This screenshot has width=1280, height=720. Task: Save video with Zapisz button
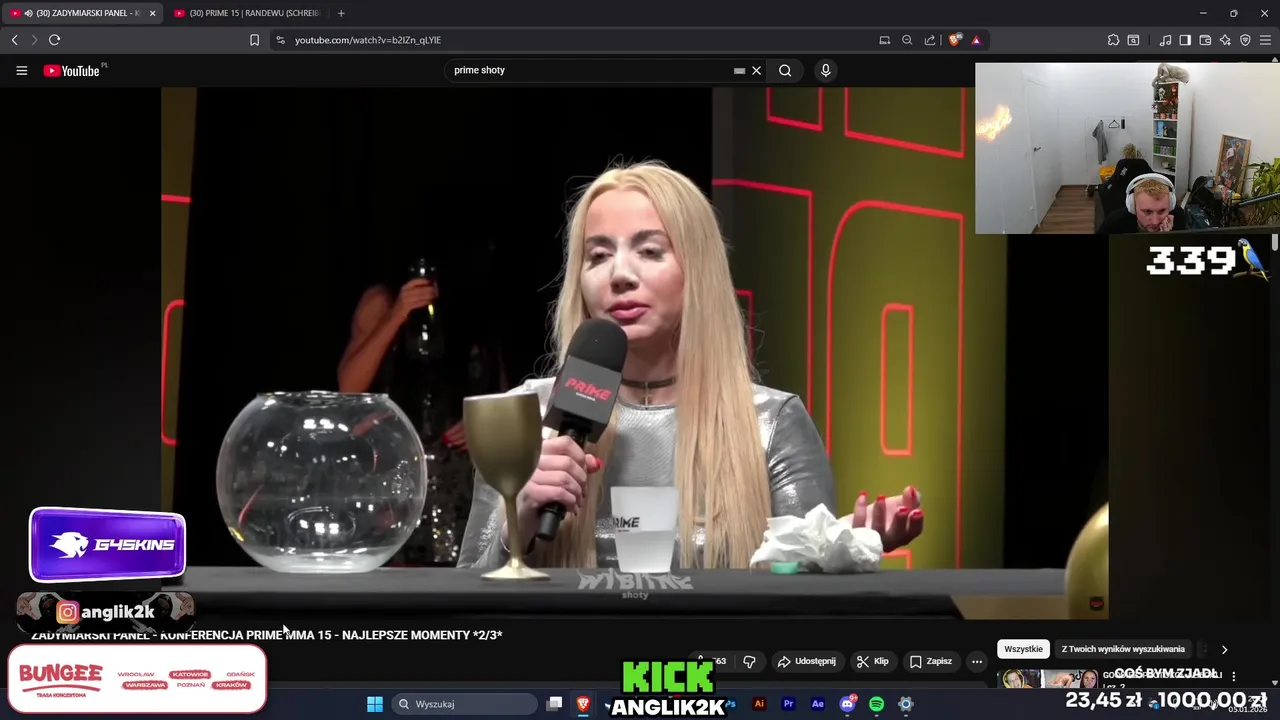click(930, 661)
